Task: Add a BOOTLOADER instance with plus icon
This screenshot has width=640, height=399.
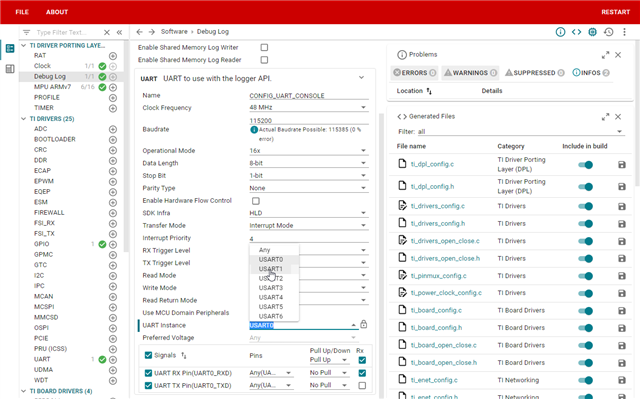Action: pos(113,140)
